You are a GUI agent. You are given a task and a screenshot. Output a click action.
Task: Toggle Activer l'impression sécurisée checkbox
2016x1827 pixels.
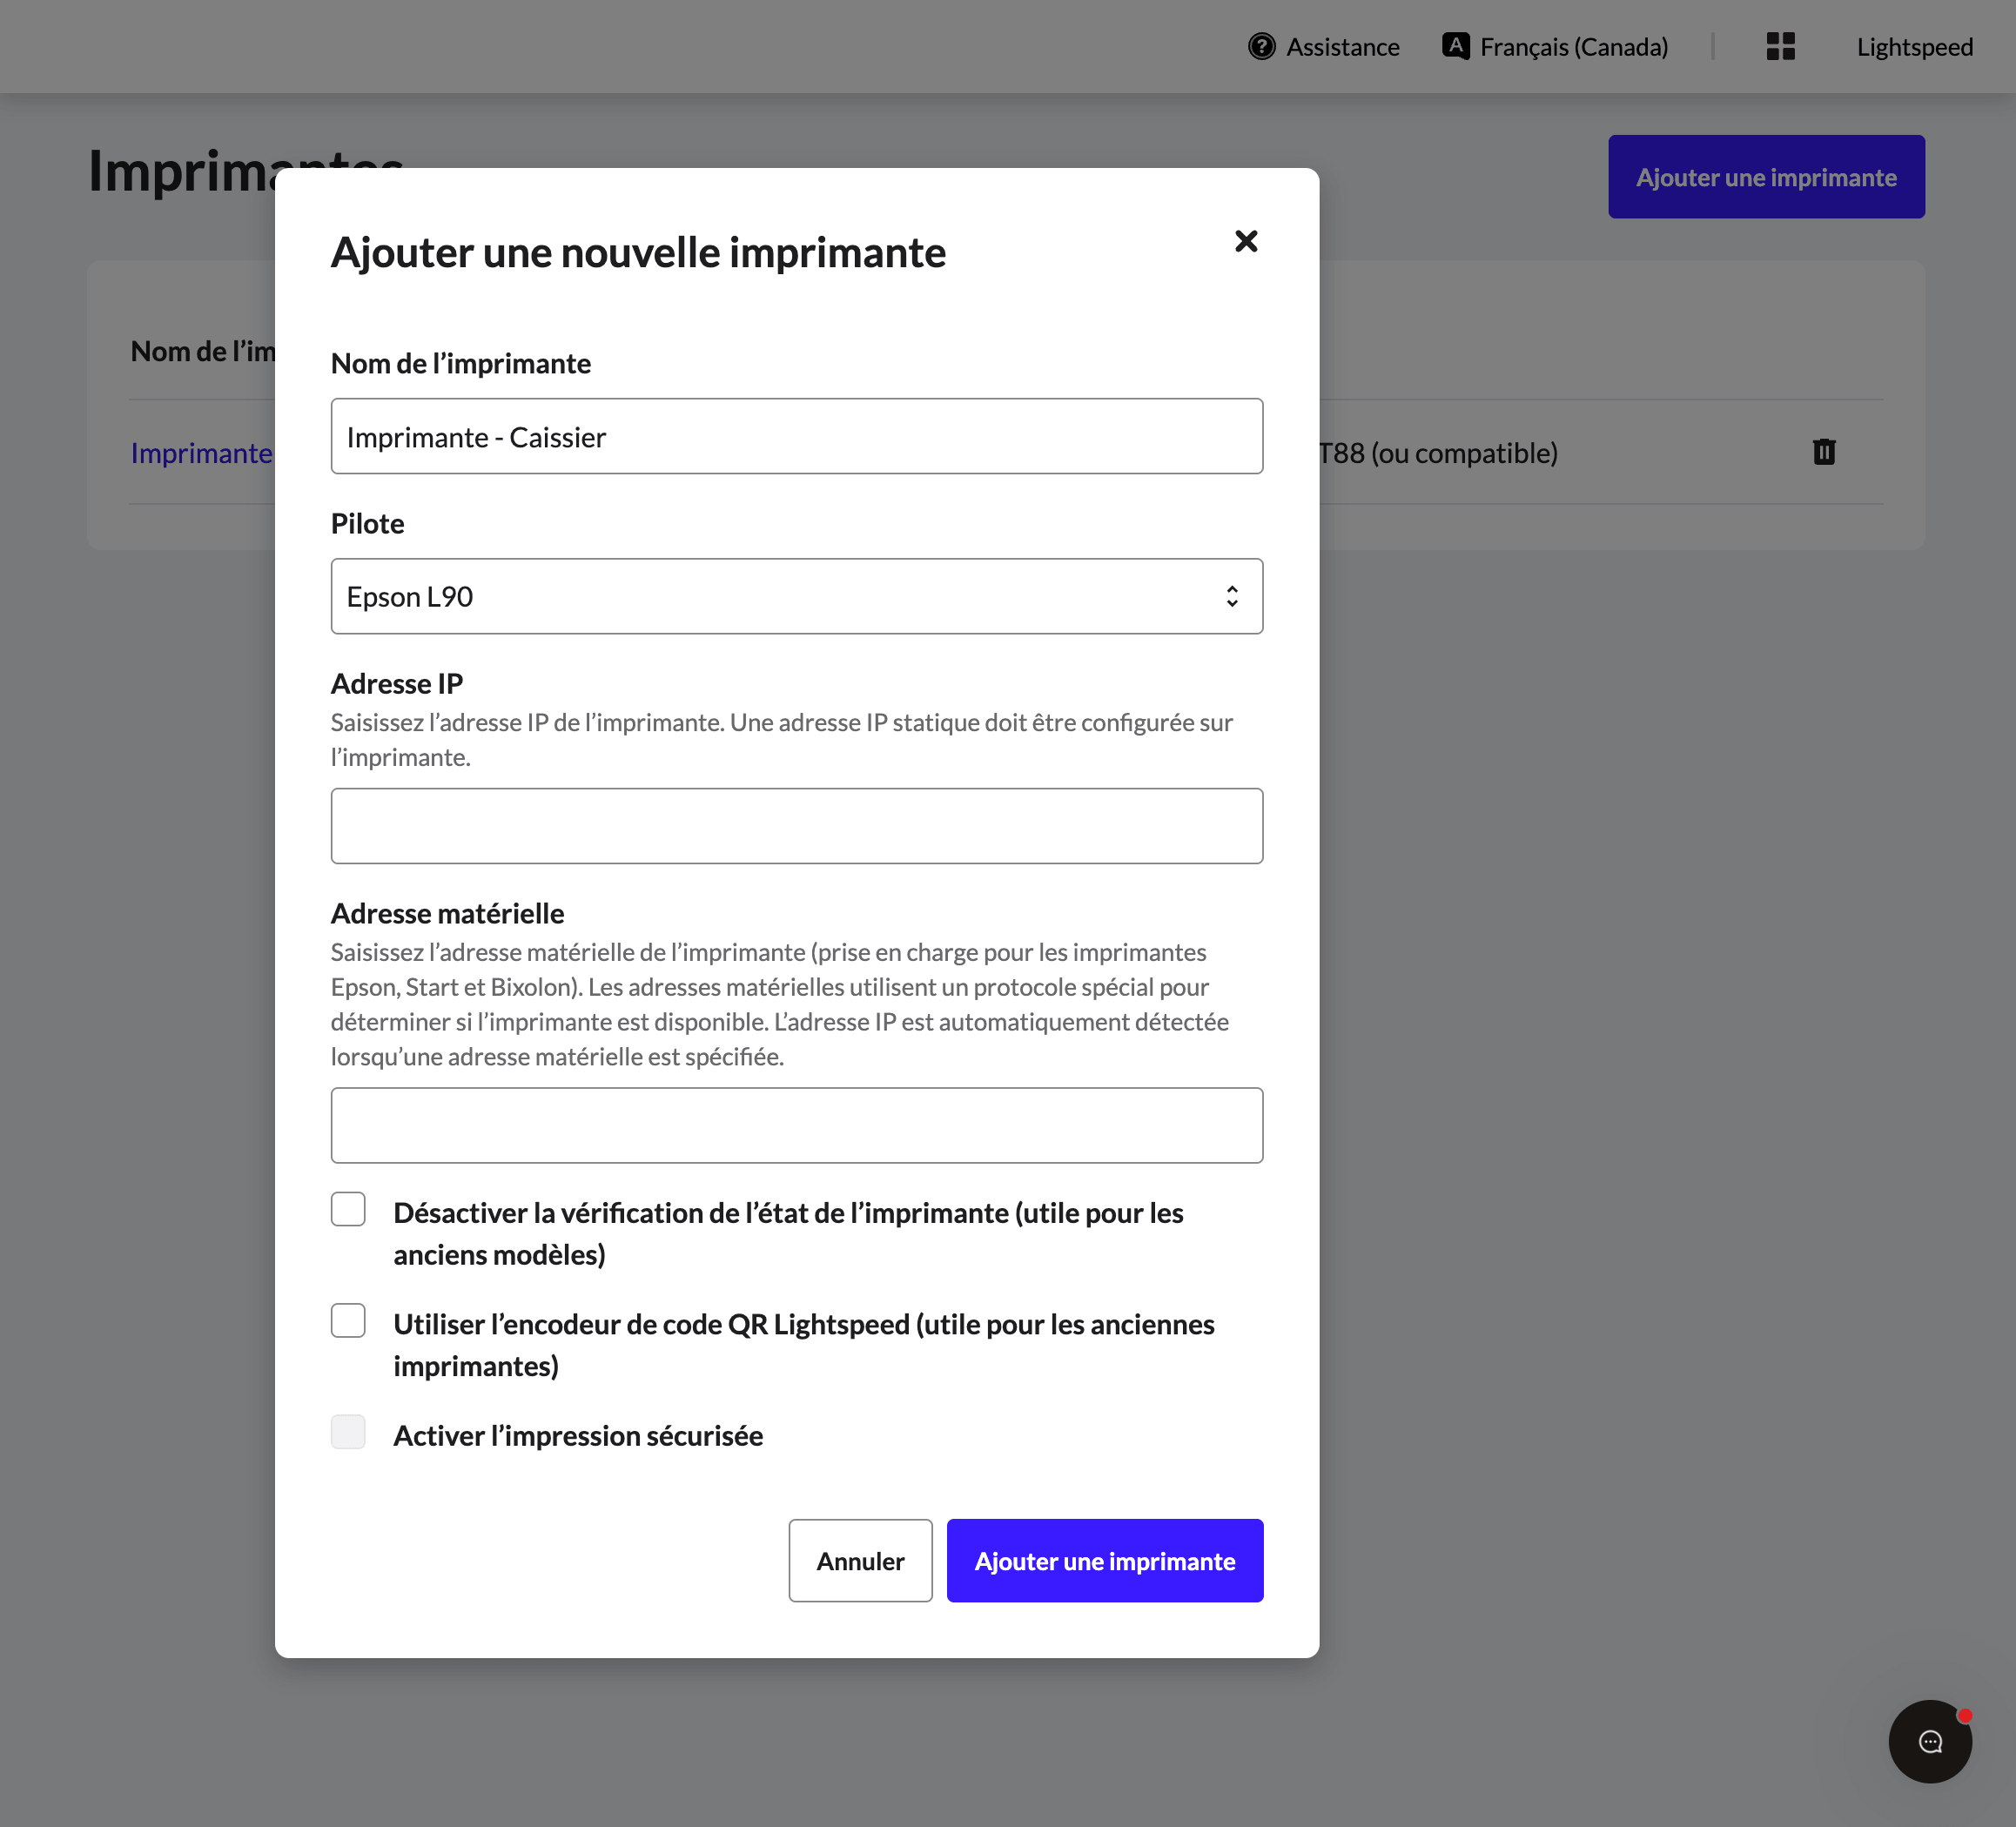[348, 1432]
